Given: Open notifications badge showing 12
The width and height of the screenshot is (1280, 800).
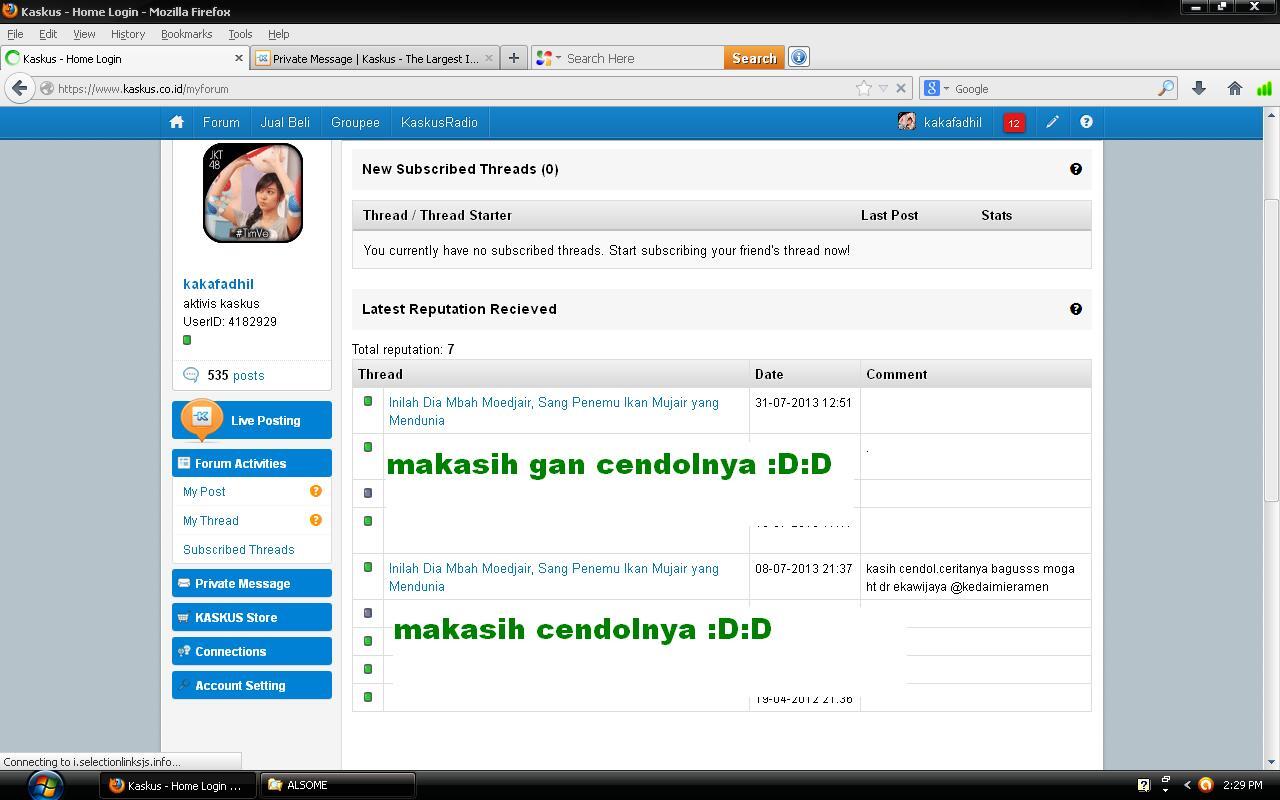Looking at the screenshot, I should pos(1014,123).
